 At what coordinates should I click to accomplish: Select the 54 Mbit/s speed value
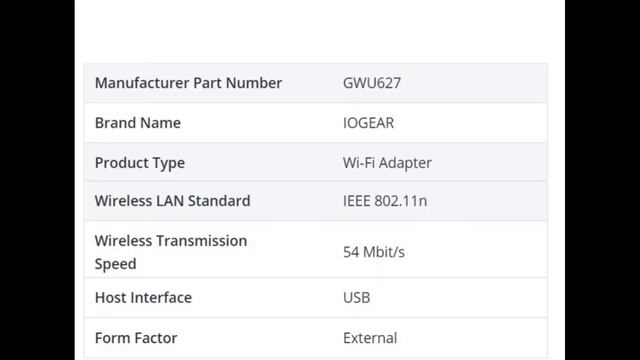coord(374,252)
